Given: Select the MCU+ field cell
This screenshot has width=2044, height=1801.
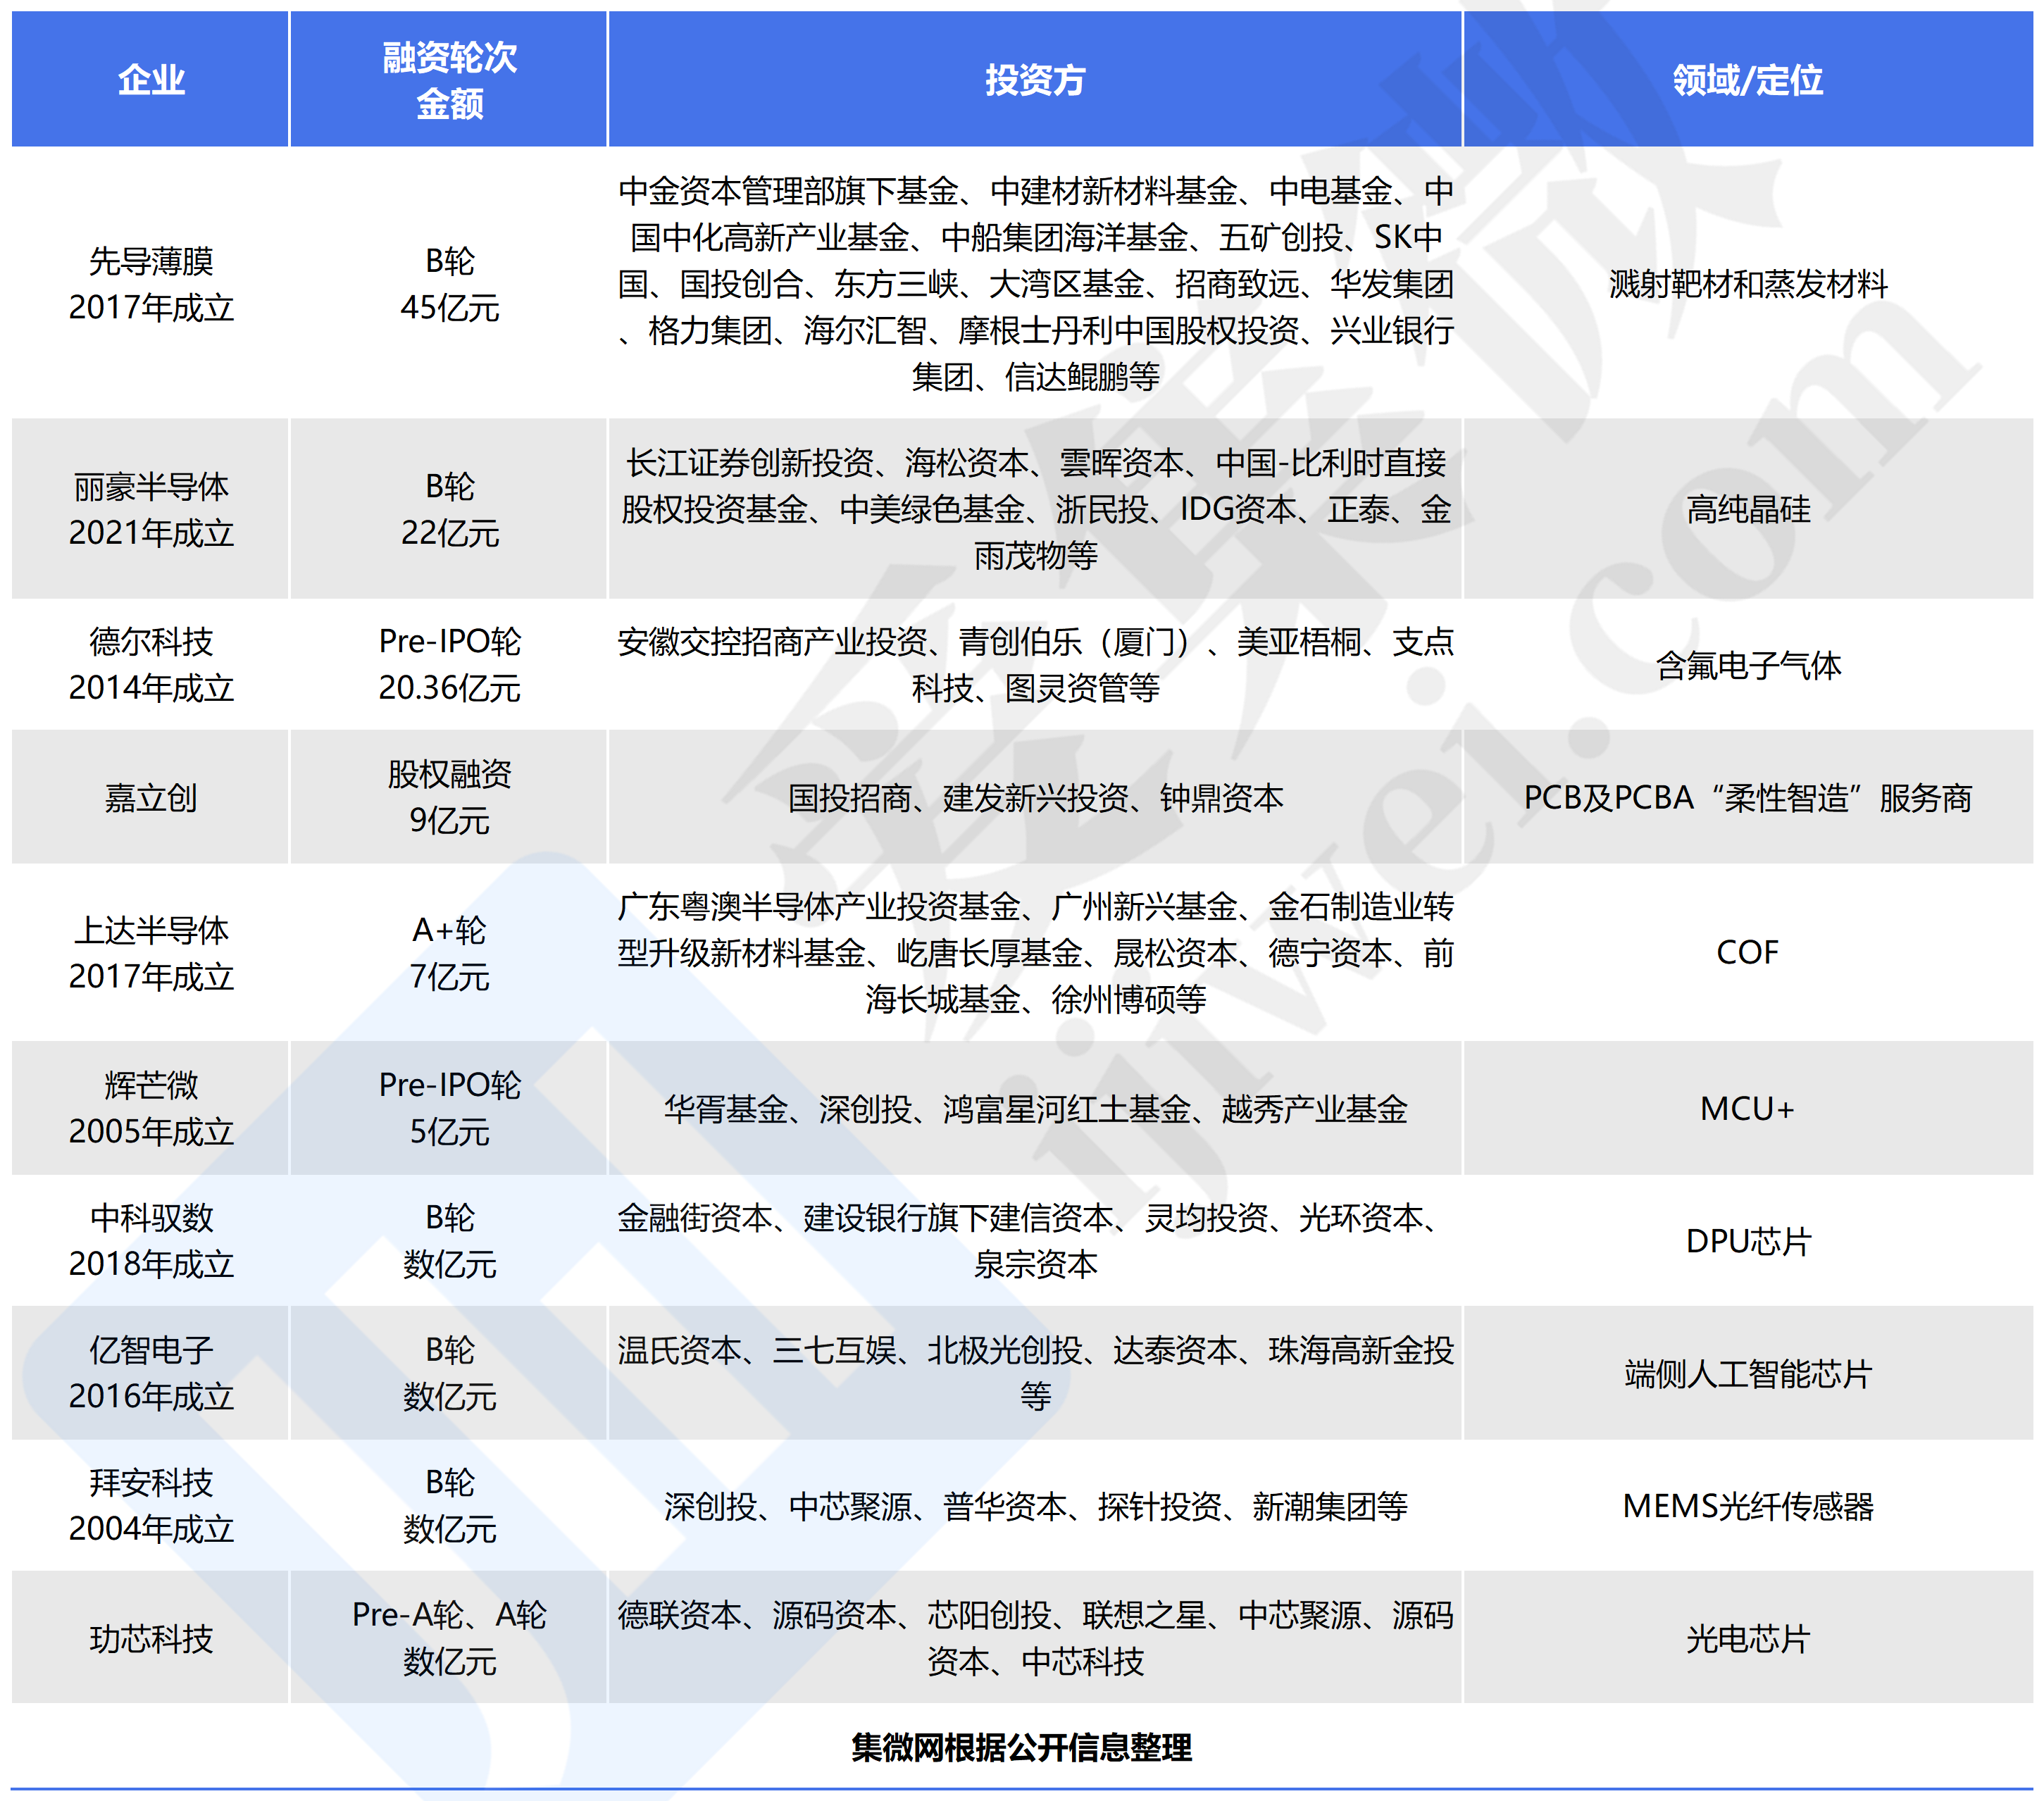Looking at the screenshot, I should click(1748, 1108).
